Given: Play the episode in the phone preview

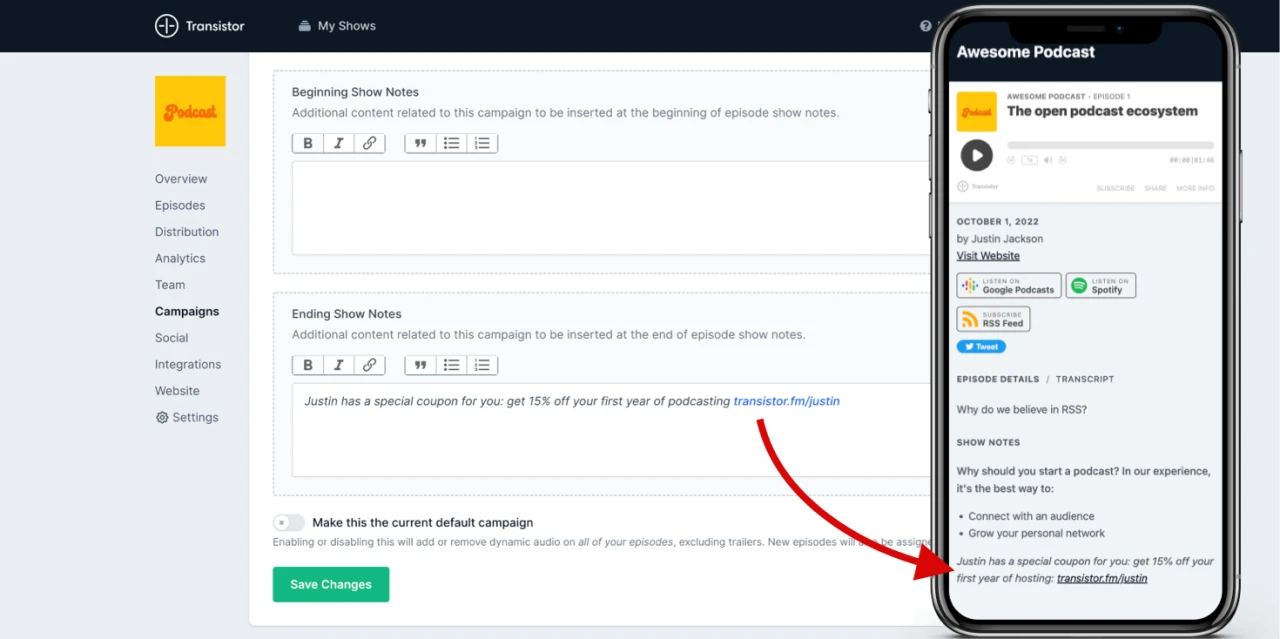Looking at the screenshot, I should click(976, 155).
